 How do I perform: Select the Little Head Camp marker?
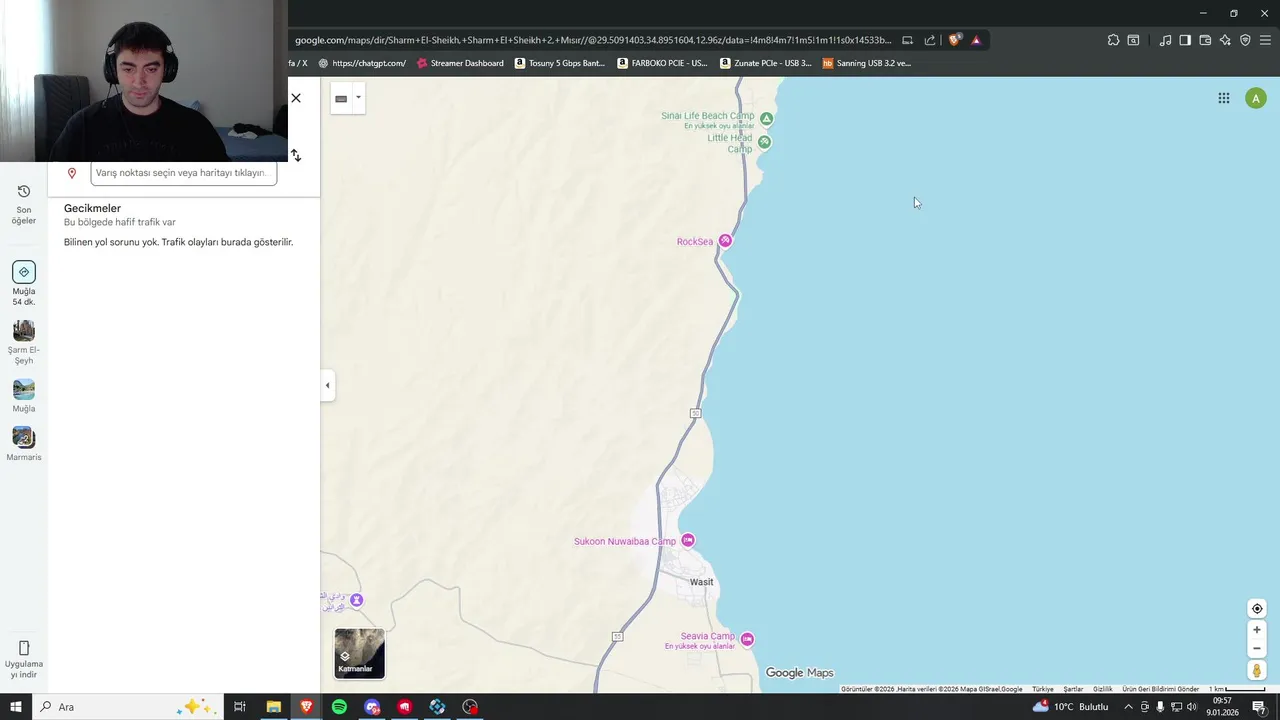click(x=764, y=142)
